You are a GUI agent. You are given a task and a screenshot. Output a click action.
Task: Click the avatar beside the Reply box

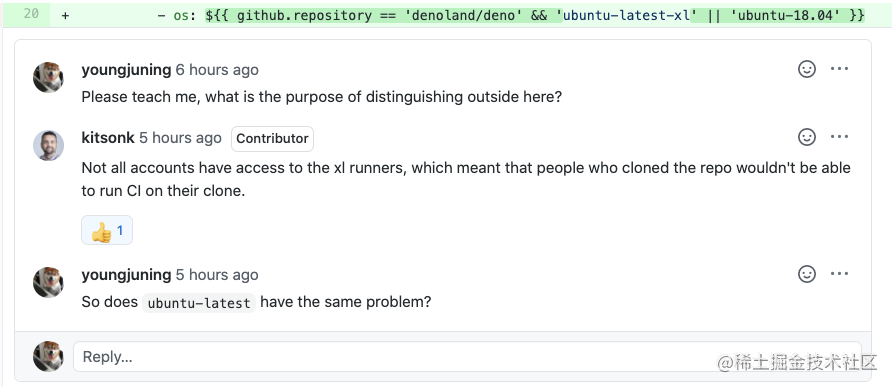pyautogui.click(x=48, y=356)
